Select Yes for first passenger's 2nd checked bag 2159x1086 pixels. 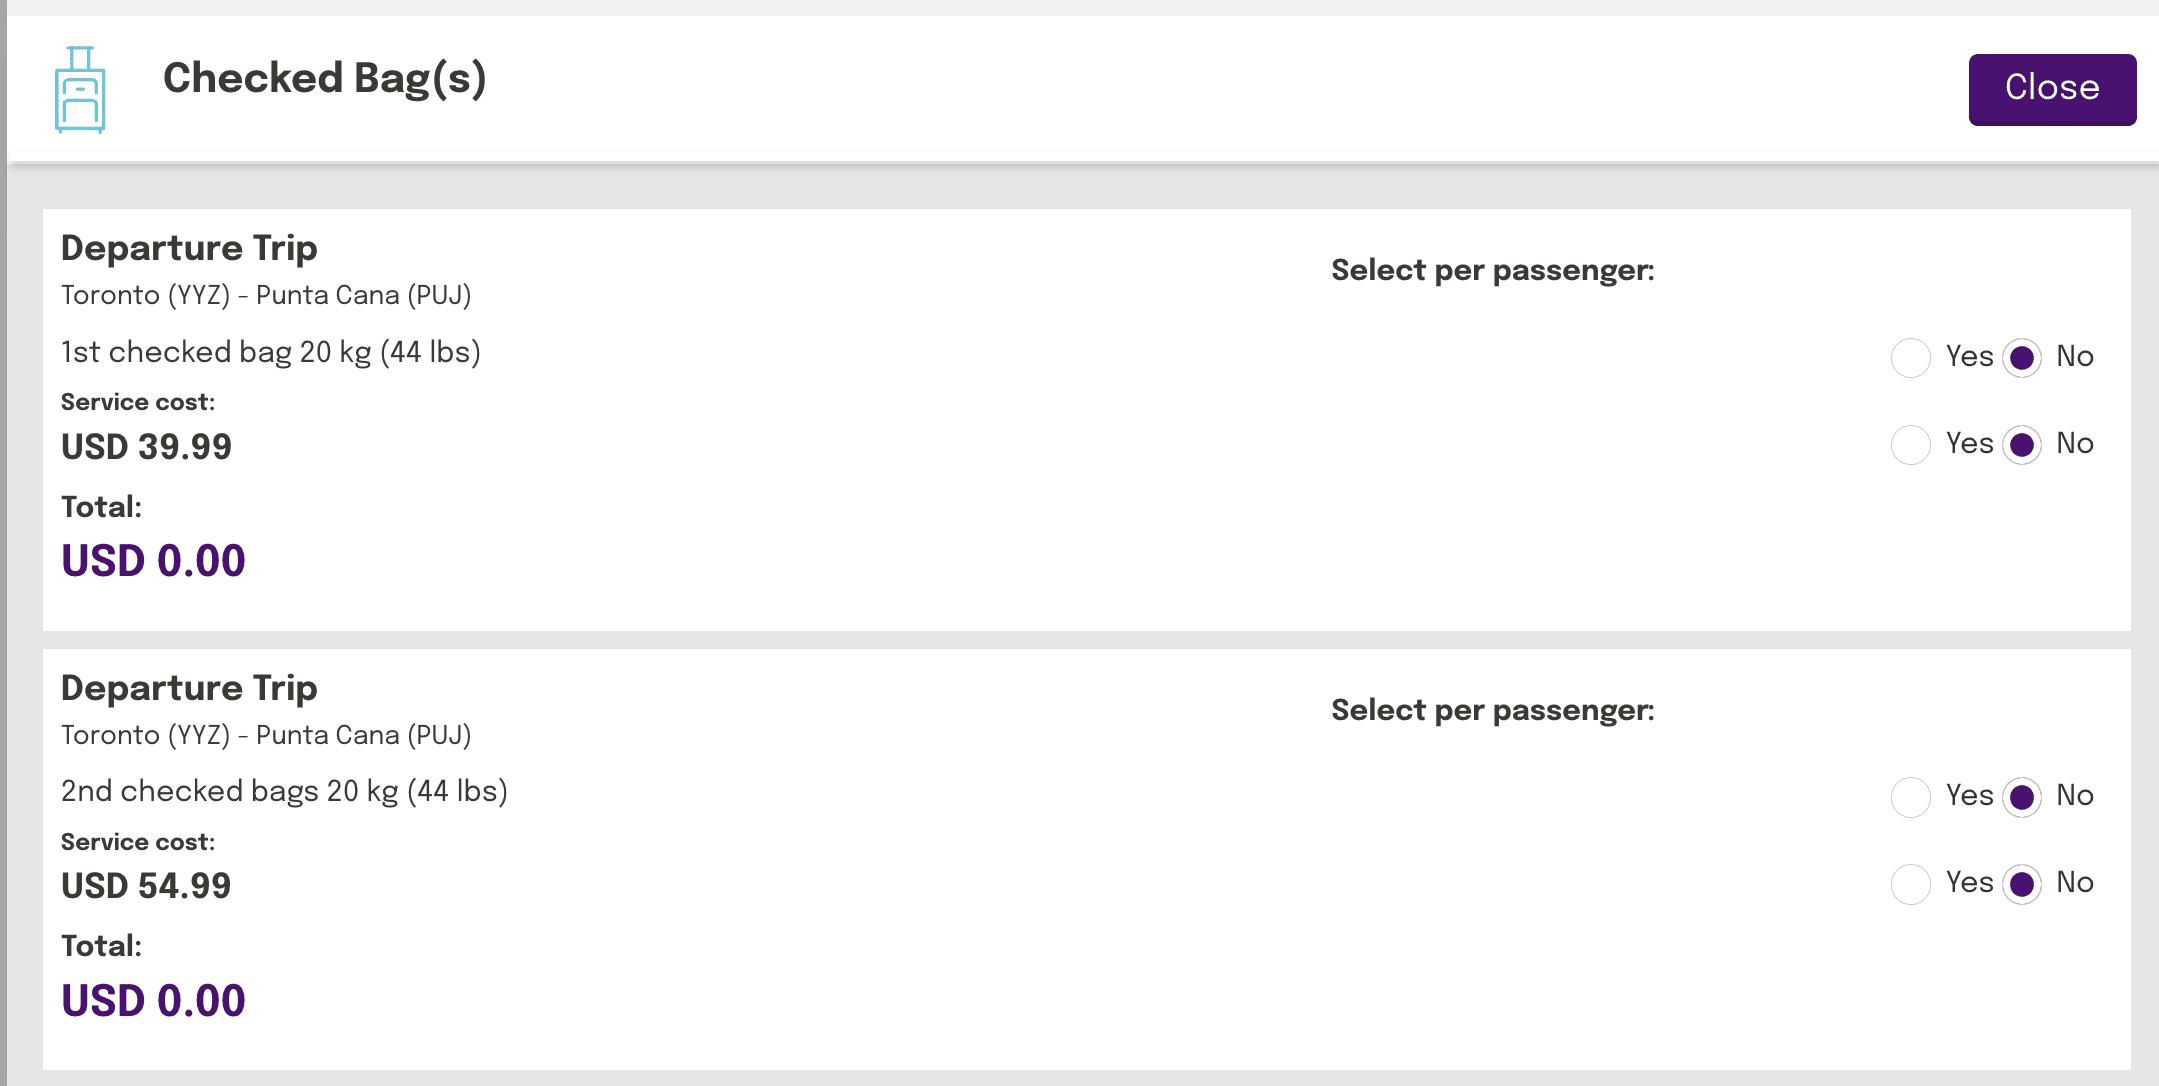[x=1910, y=797]
